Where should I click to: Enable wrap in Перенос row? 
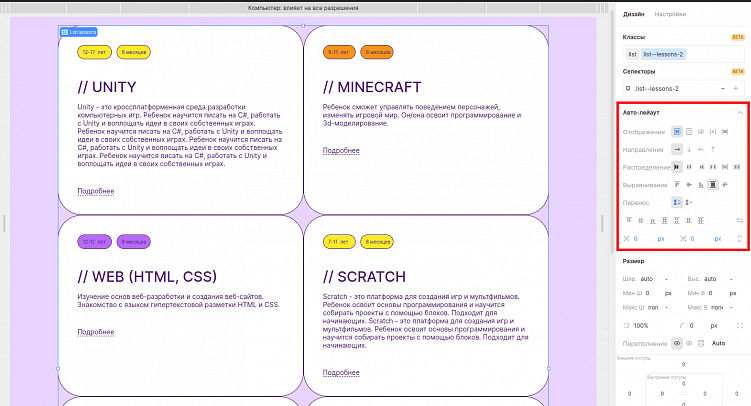[677, 203]
